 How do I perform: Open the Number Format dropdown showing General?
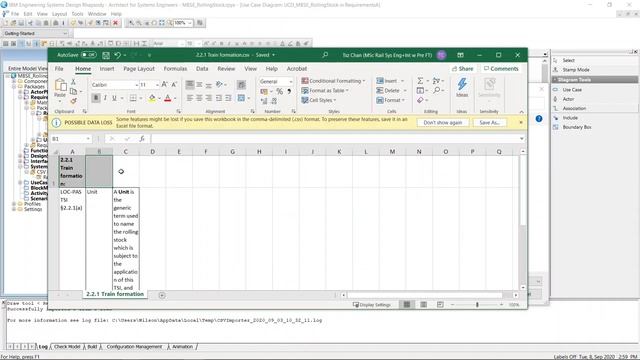[291, 82]
